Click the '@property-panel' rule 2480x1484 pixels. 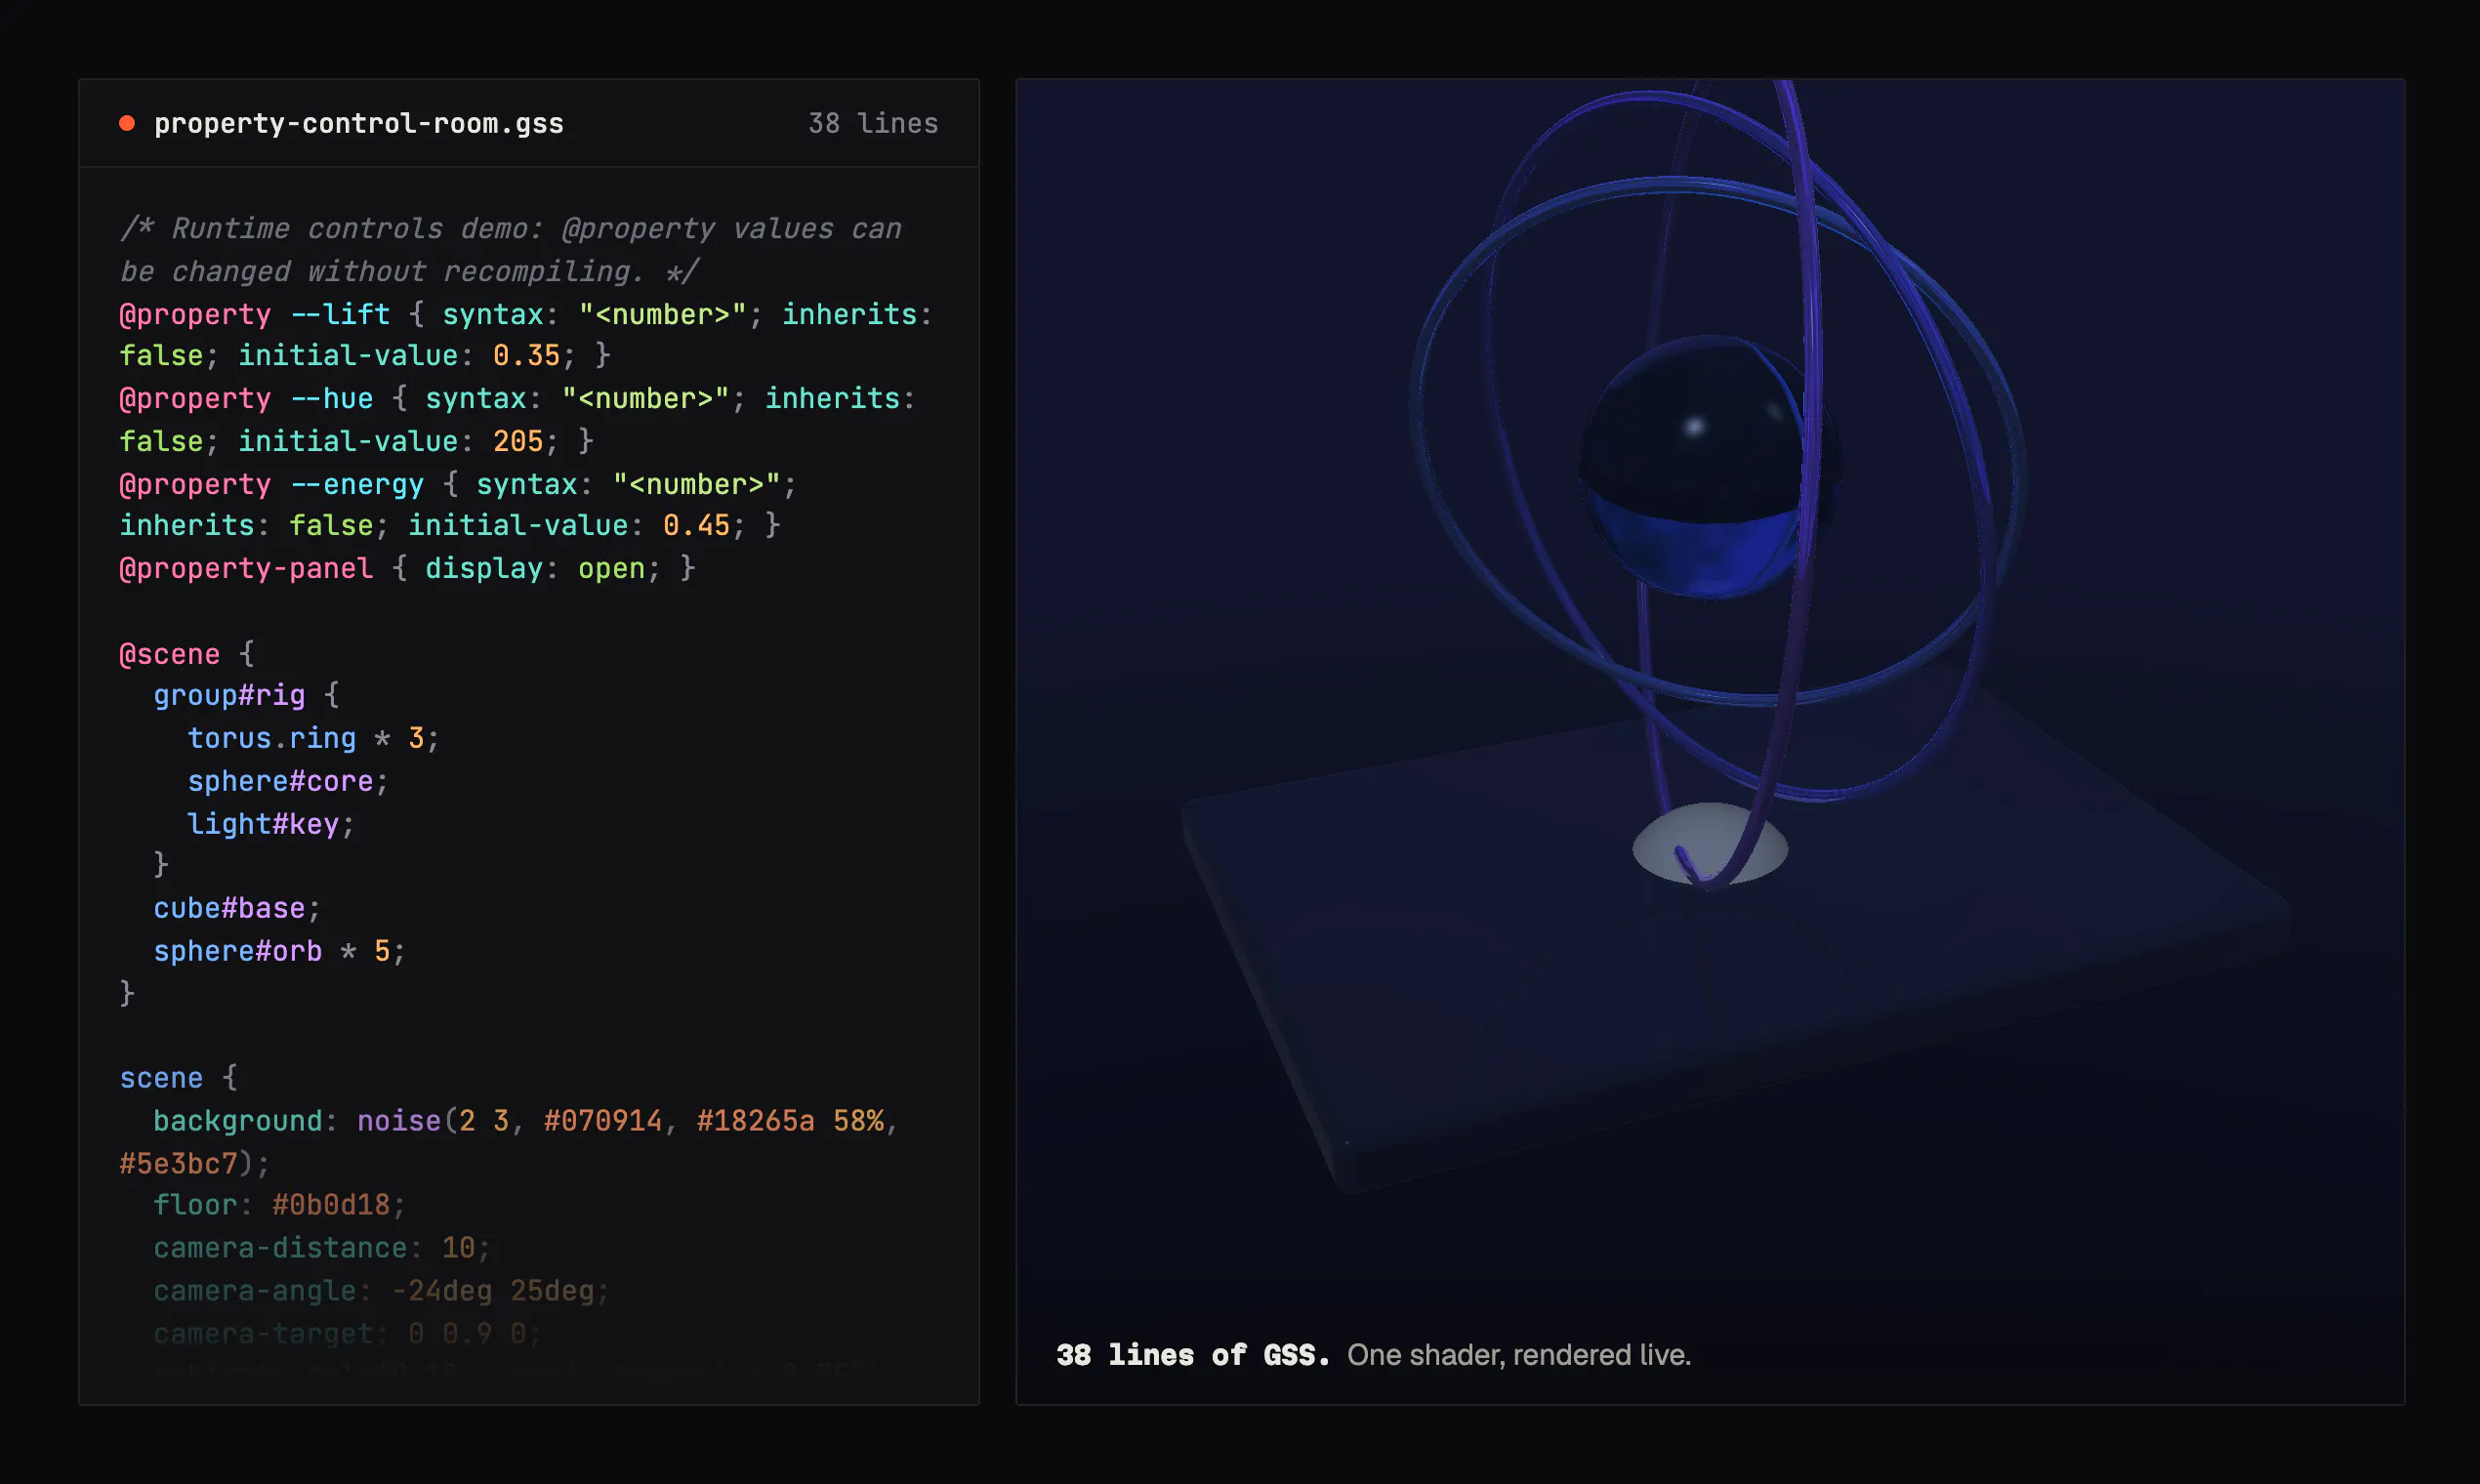[x=246, y=568]
